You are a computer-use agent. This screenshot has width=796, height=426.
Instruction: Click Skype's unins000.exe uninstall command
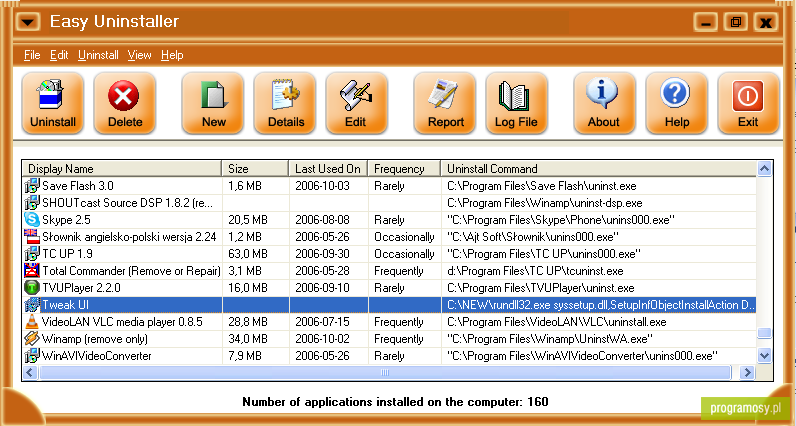pos(561,220)
